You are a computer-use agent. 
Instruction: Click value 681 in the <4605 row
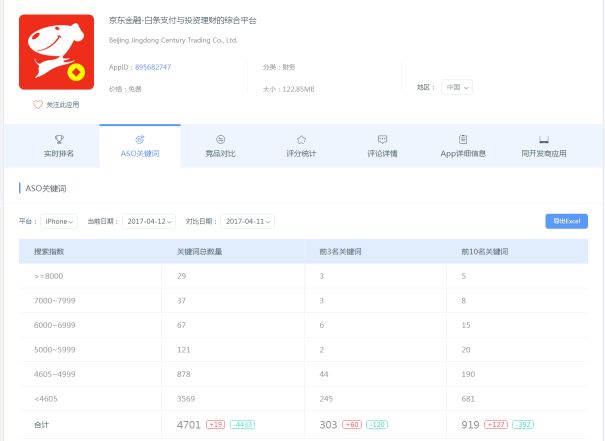pyautogui.click(x=468, y=399)
